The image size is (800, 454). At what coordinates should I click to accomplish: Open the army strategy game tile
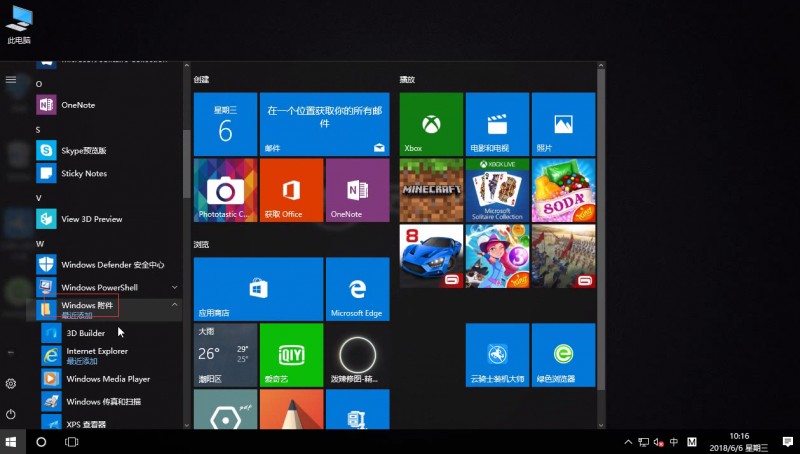tap(564, 256)
